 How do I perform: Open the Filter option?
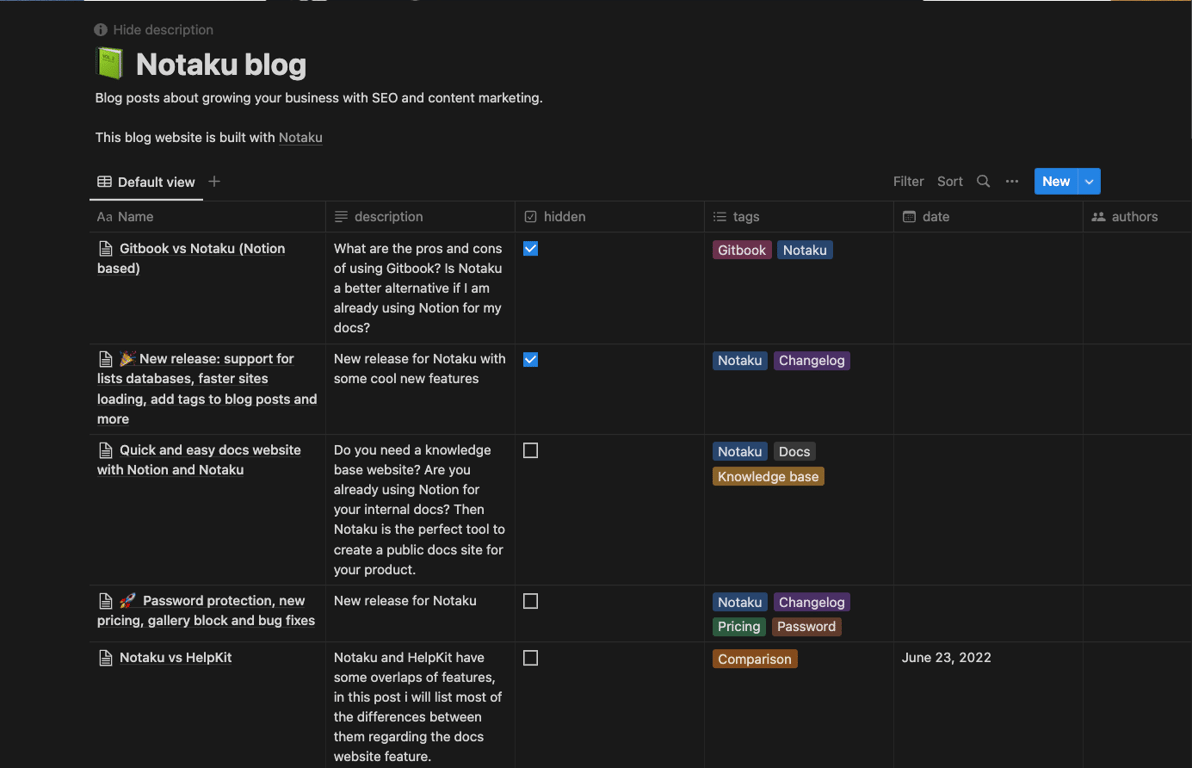click(x=908, y=181)
